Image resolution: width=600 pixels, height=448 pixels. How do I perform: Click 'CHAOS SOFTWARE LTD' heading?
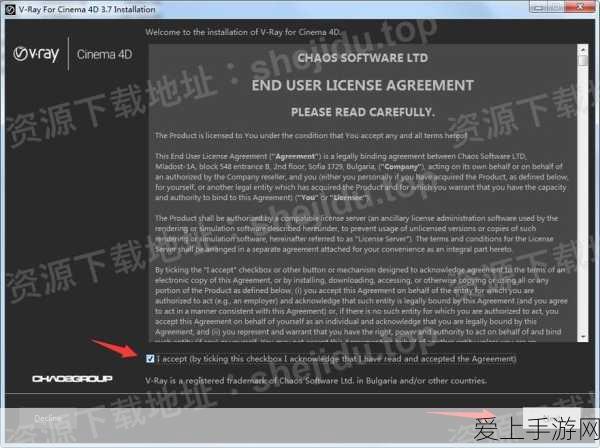[363, 58]
